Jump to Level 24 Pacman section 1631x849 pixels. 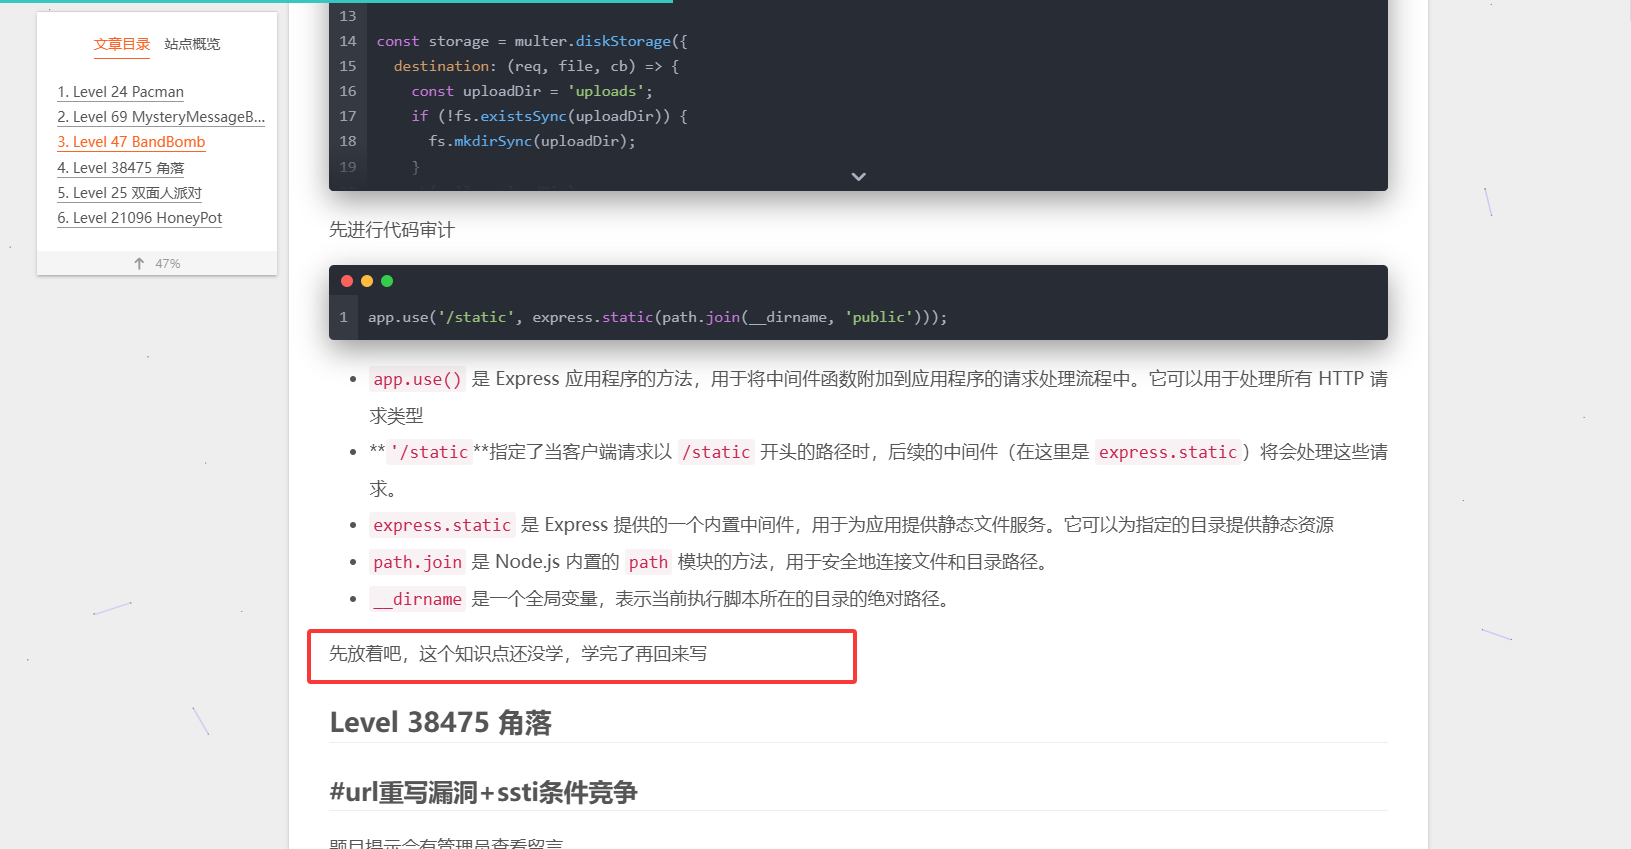click(120, 92)
